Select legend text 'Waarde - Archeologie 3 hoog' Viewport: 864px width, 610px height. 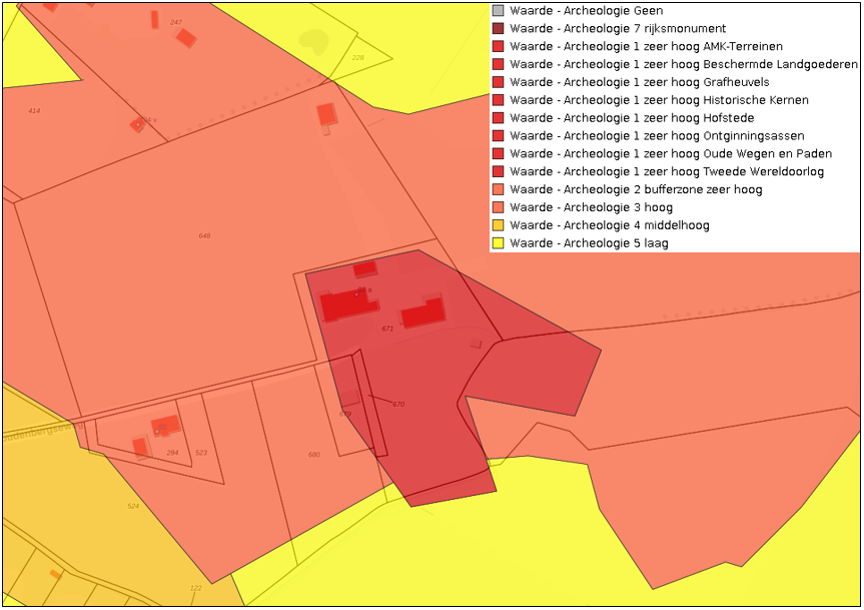(591, 208)
